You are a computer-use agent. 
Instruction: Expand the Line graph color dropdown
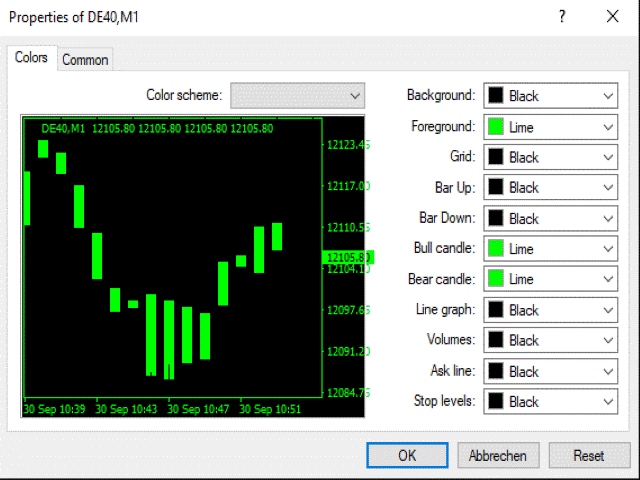(551, 310)
